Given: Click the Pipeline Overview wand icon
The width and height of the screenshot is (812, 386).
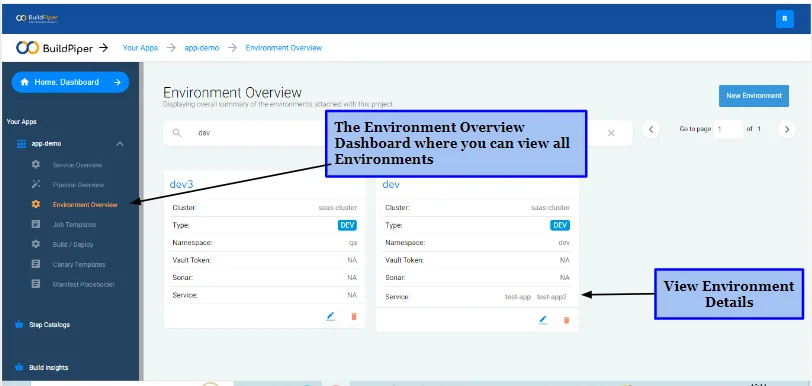Looking at the screenshot, I should [35, 184].
